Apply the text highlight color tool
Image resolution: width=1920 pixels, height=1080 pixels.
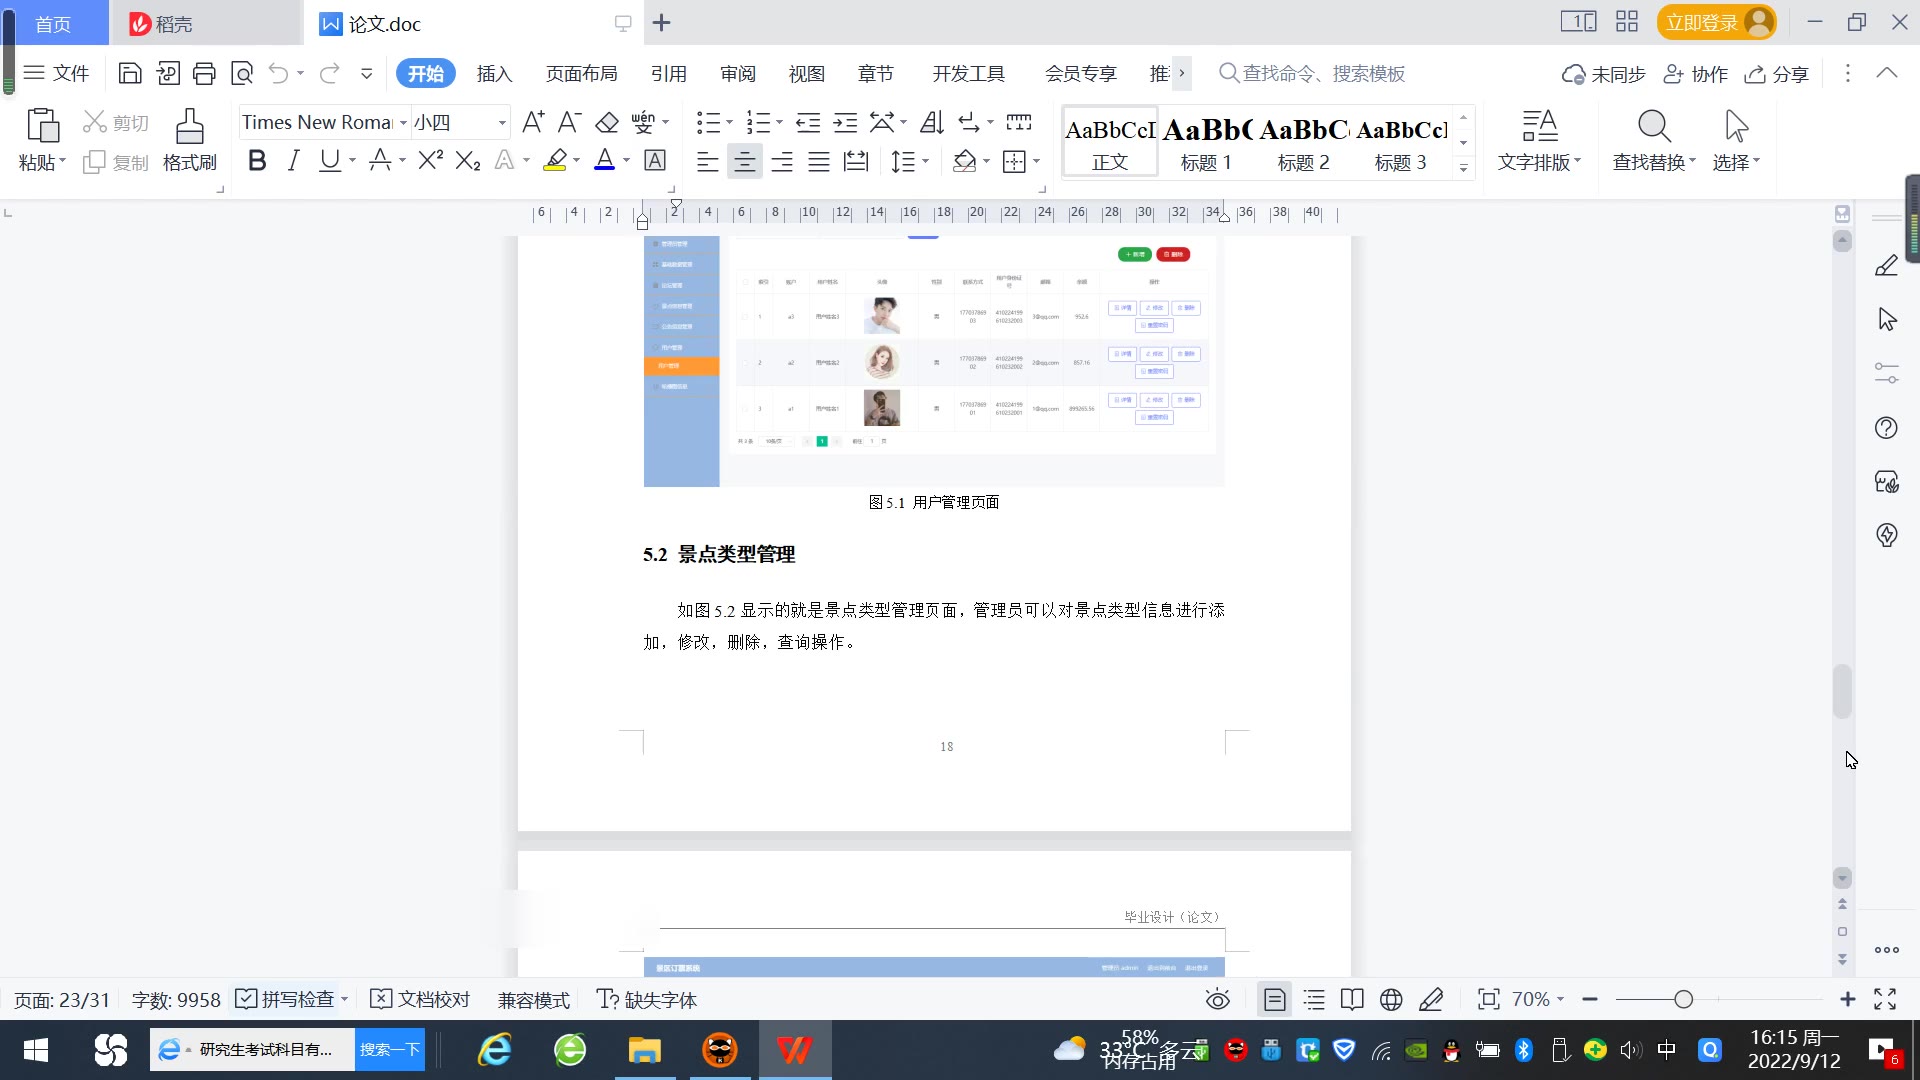555,161
